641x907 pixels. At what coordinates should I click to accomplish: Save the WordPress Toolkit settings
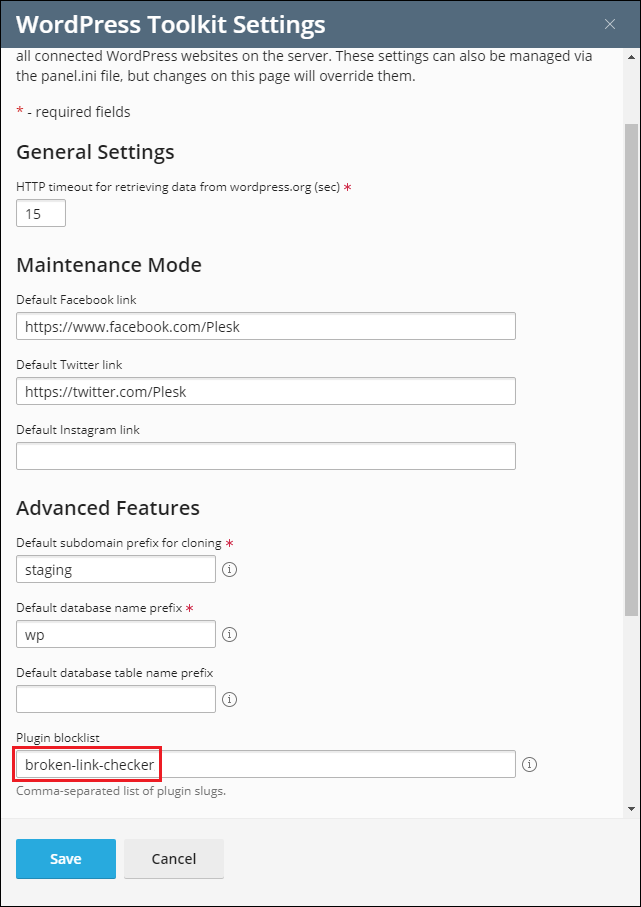(x=66, y=859)
